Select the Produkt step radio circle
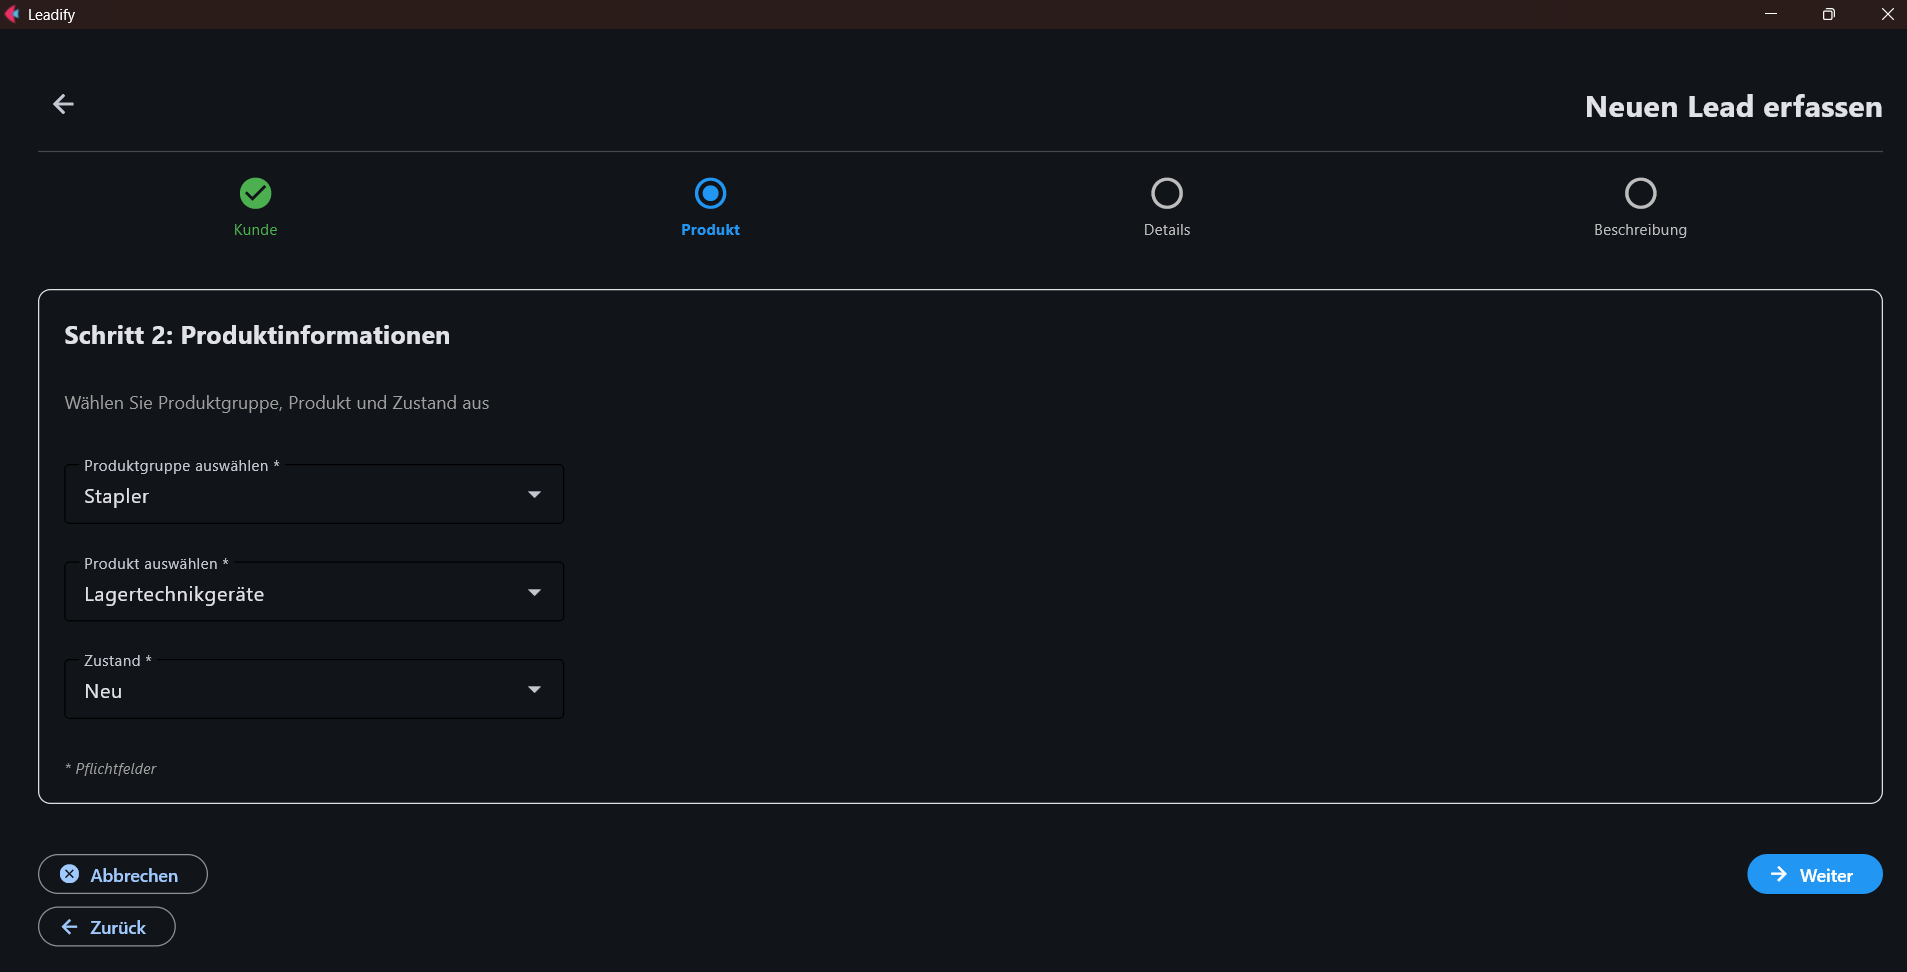The height and width of the screenshot is (972, 1907). click(x=710, y=193)
